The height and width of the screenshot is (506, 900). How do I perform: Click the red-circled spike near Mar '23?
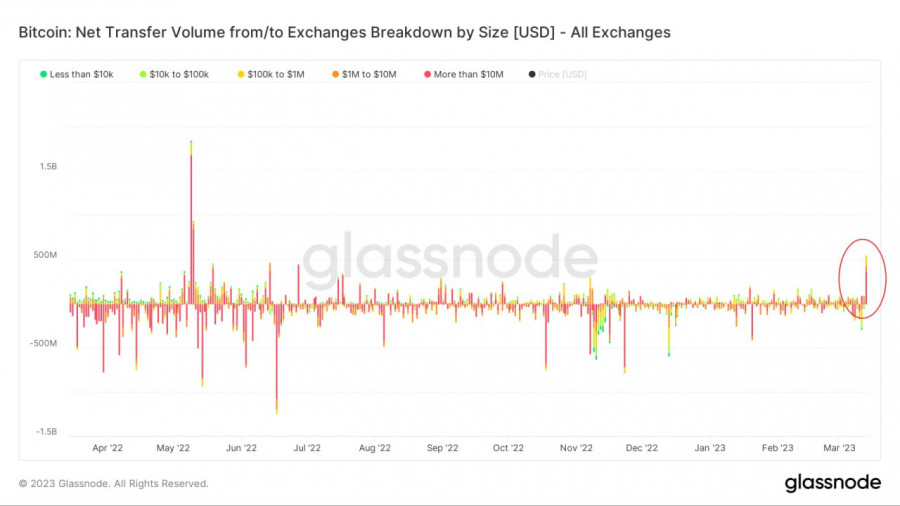(x=866, y=280)
